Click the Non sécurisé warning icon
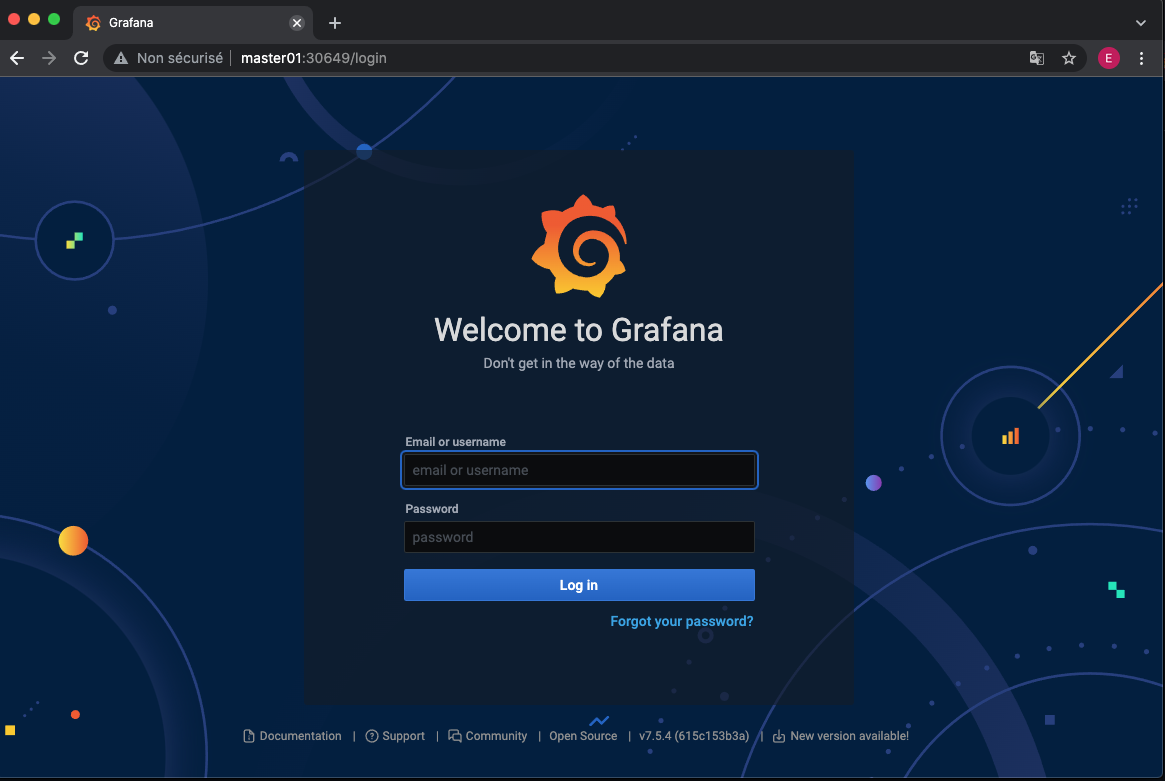This screenshot has width=1165, height=781. [121, 58]
